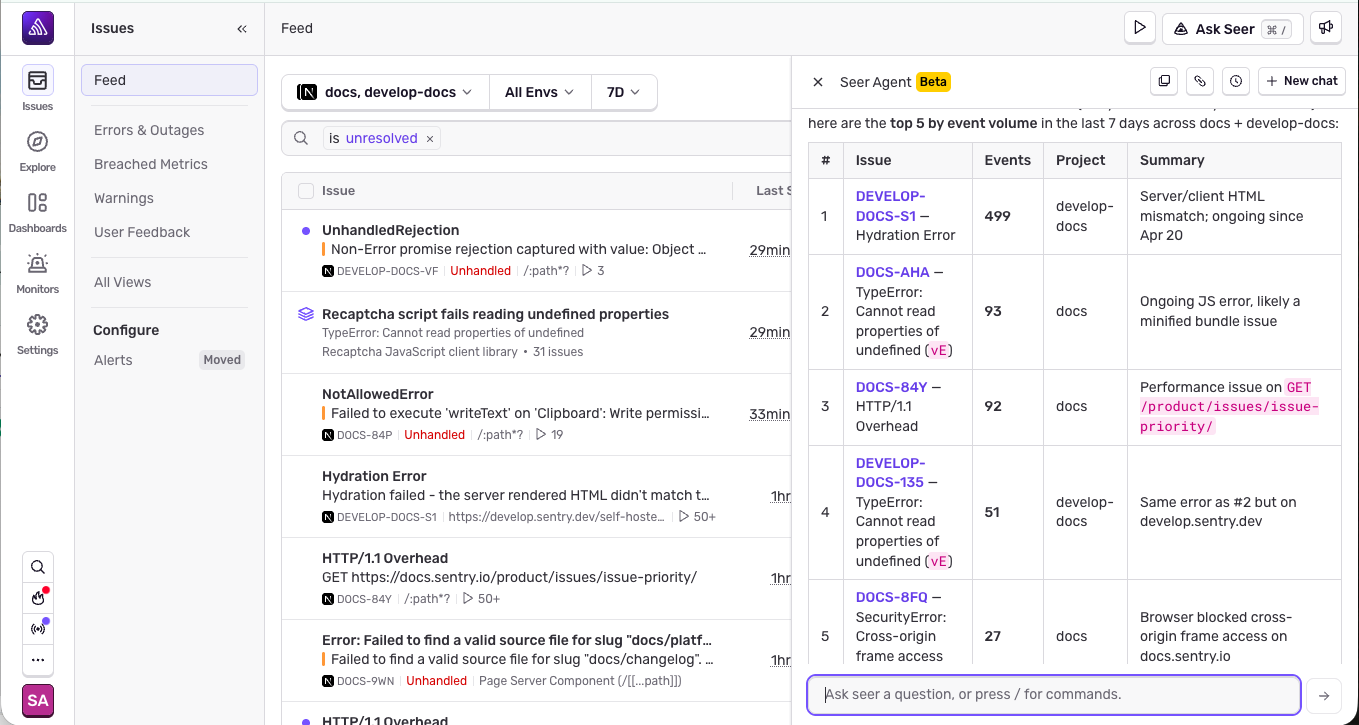Open the SA user avatar menu

(x=38, y=701)
